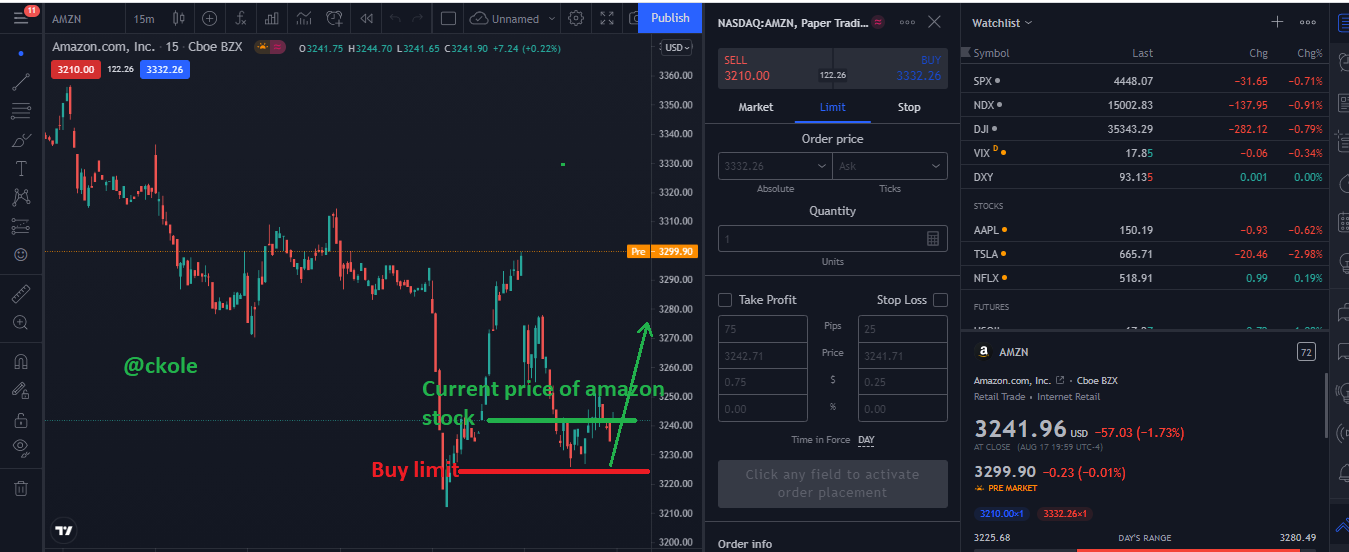The height and width of the screenshot is (552, 1349).
Task: Click the 72 badge in AMZN details
Action: (1306, 352)
